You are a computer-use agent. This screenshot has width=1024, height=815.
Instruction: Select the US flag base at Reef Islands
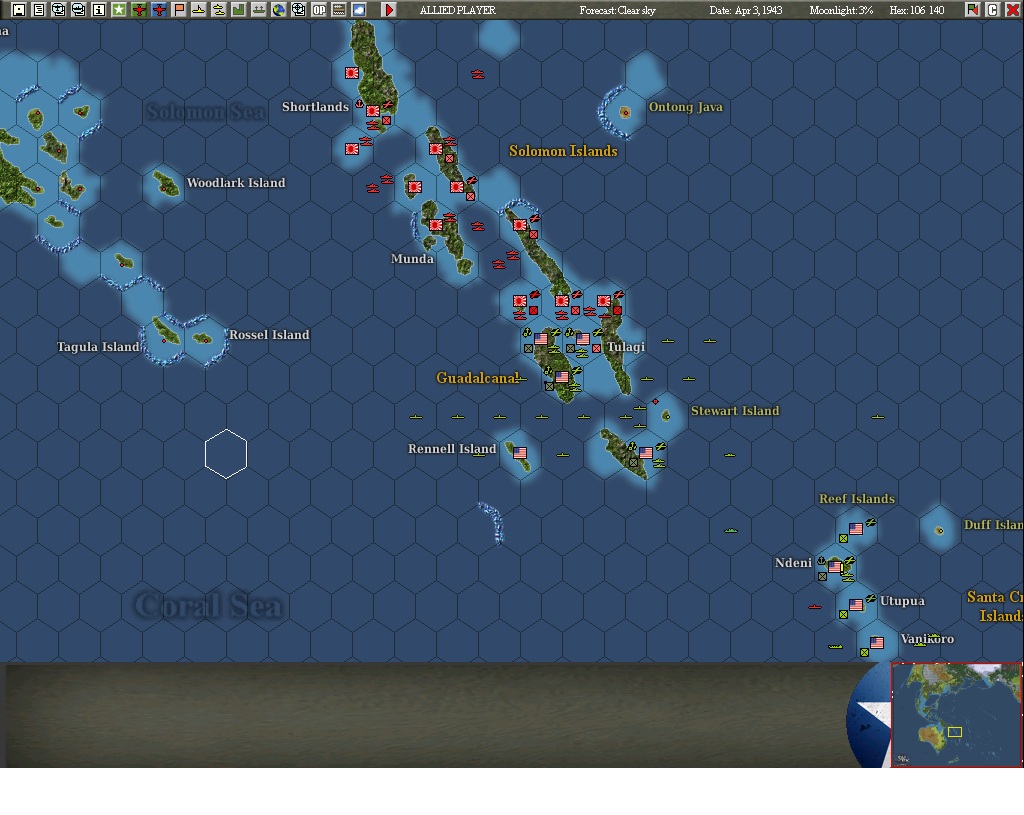(856, 529)
